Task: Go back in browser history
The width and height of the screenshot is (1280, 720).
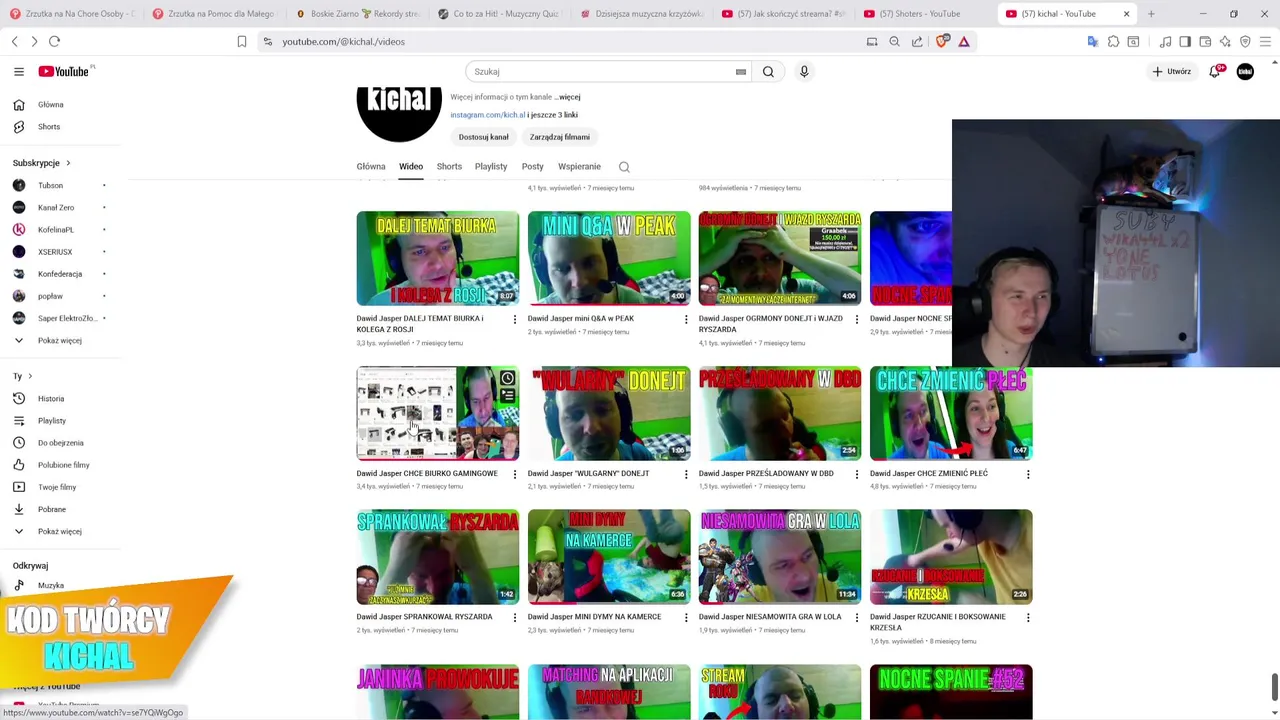Action: point(15,41)
